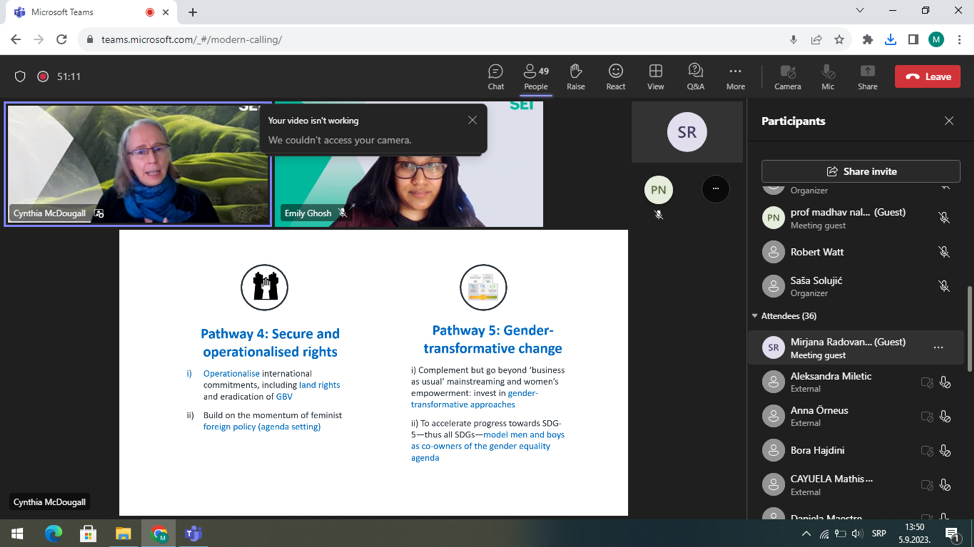Toggle the Camera on
Screen dimensions: 974x547
pyautogui.click(x=787, y=76)
